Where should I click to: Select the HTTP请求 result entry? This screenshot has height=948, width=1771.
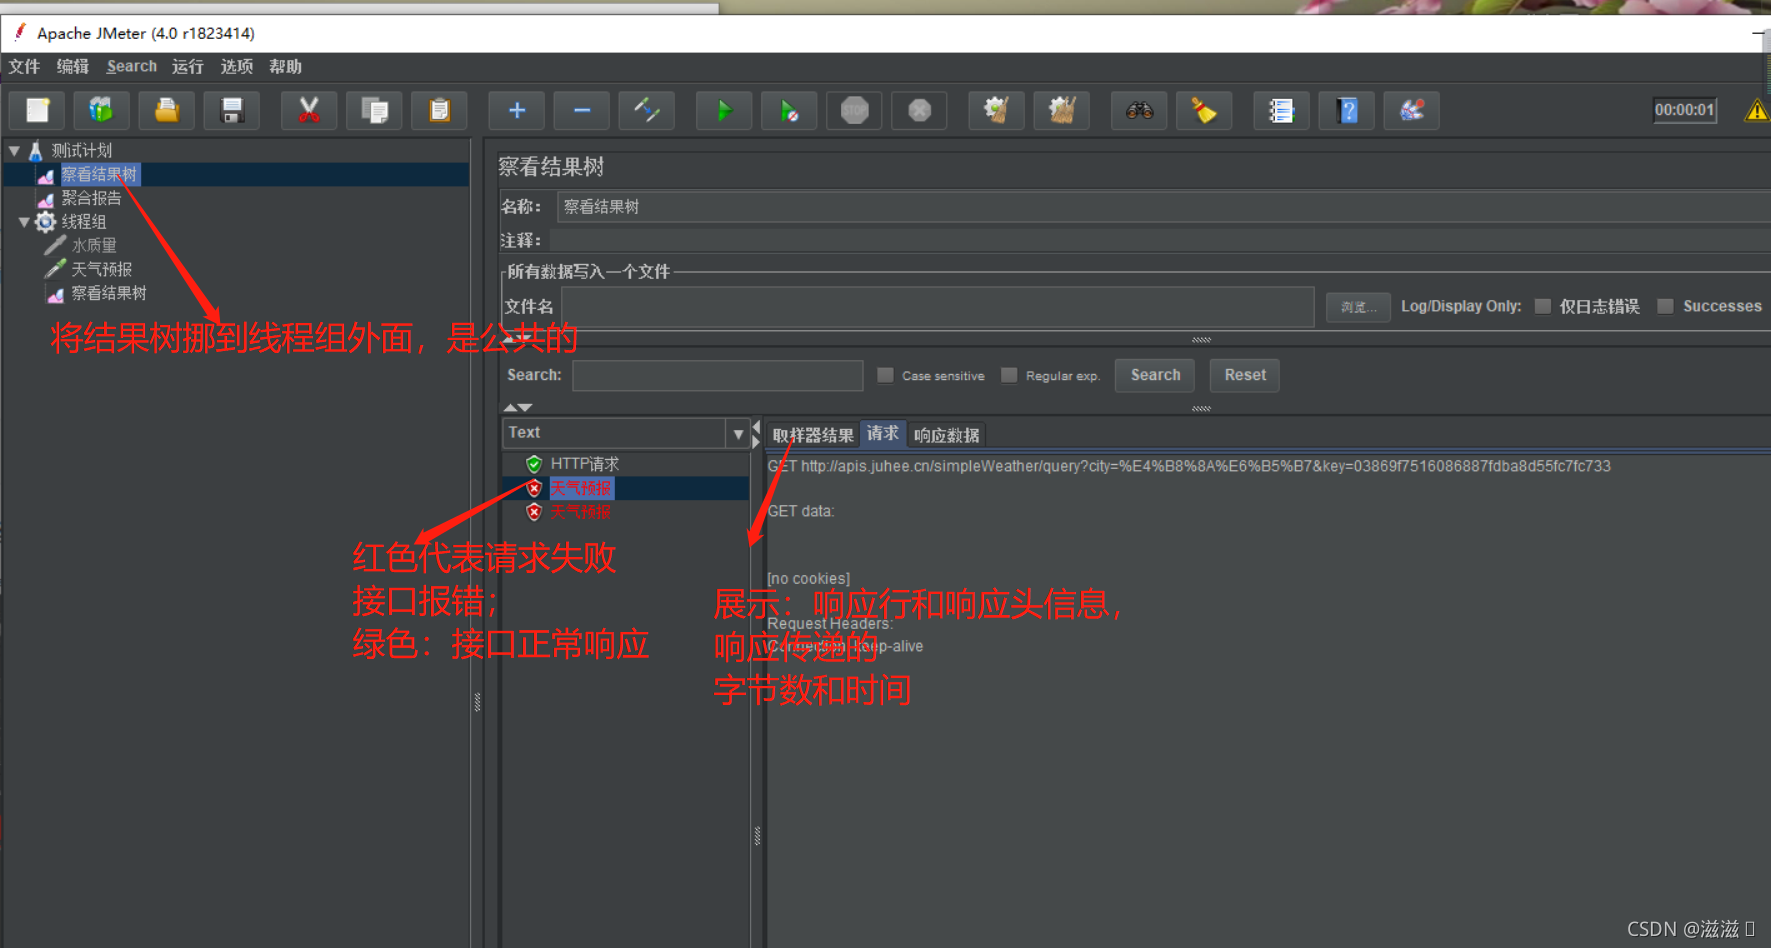click(x=585, y=464)
